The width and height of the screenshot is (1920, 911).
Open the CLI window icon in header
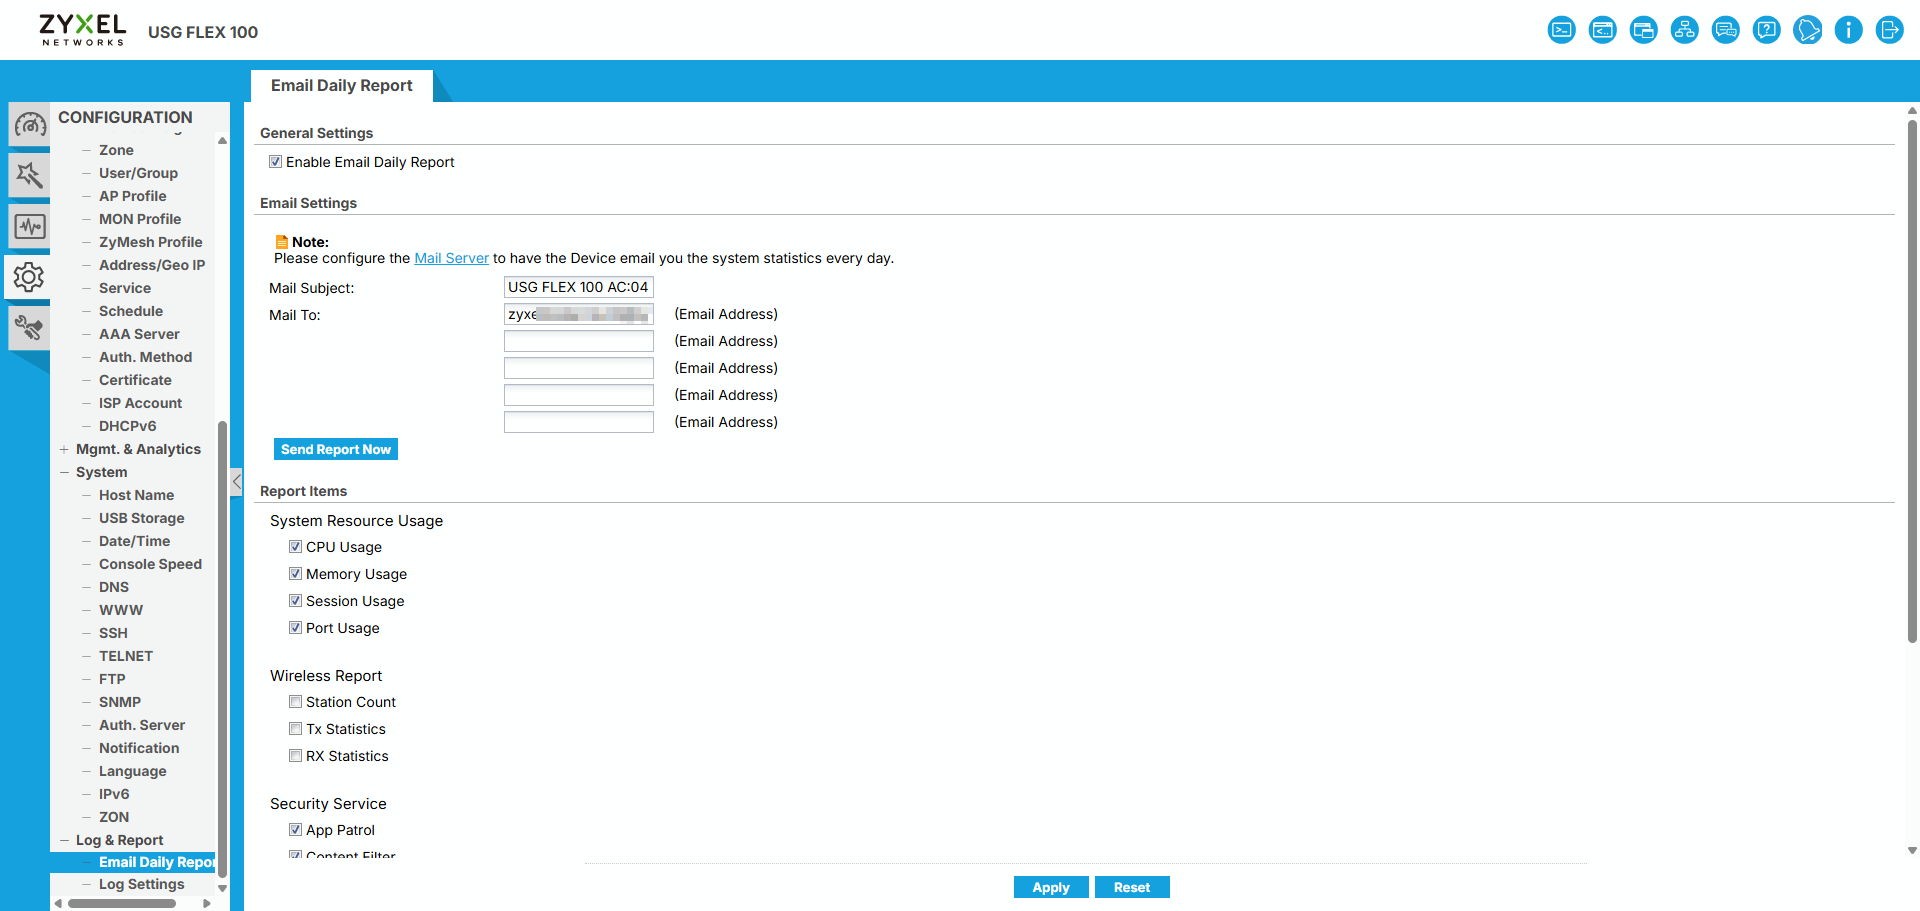tap(1602, 30)
